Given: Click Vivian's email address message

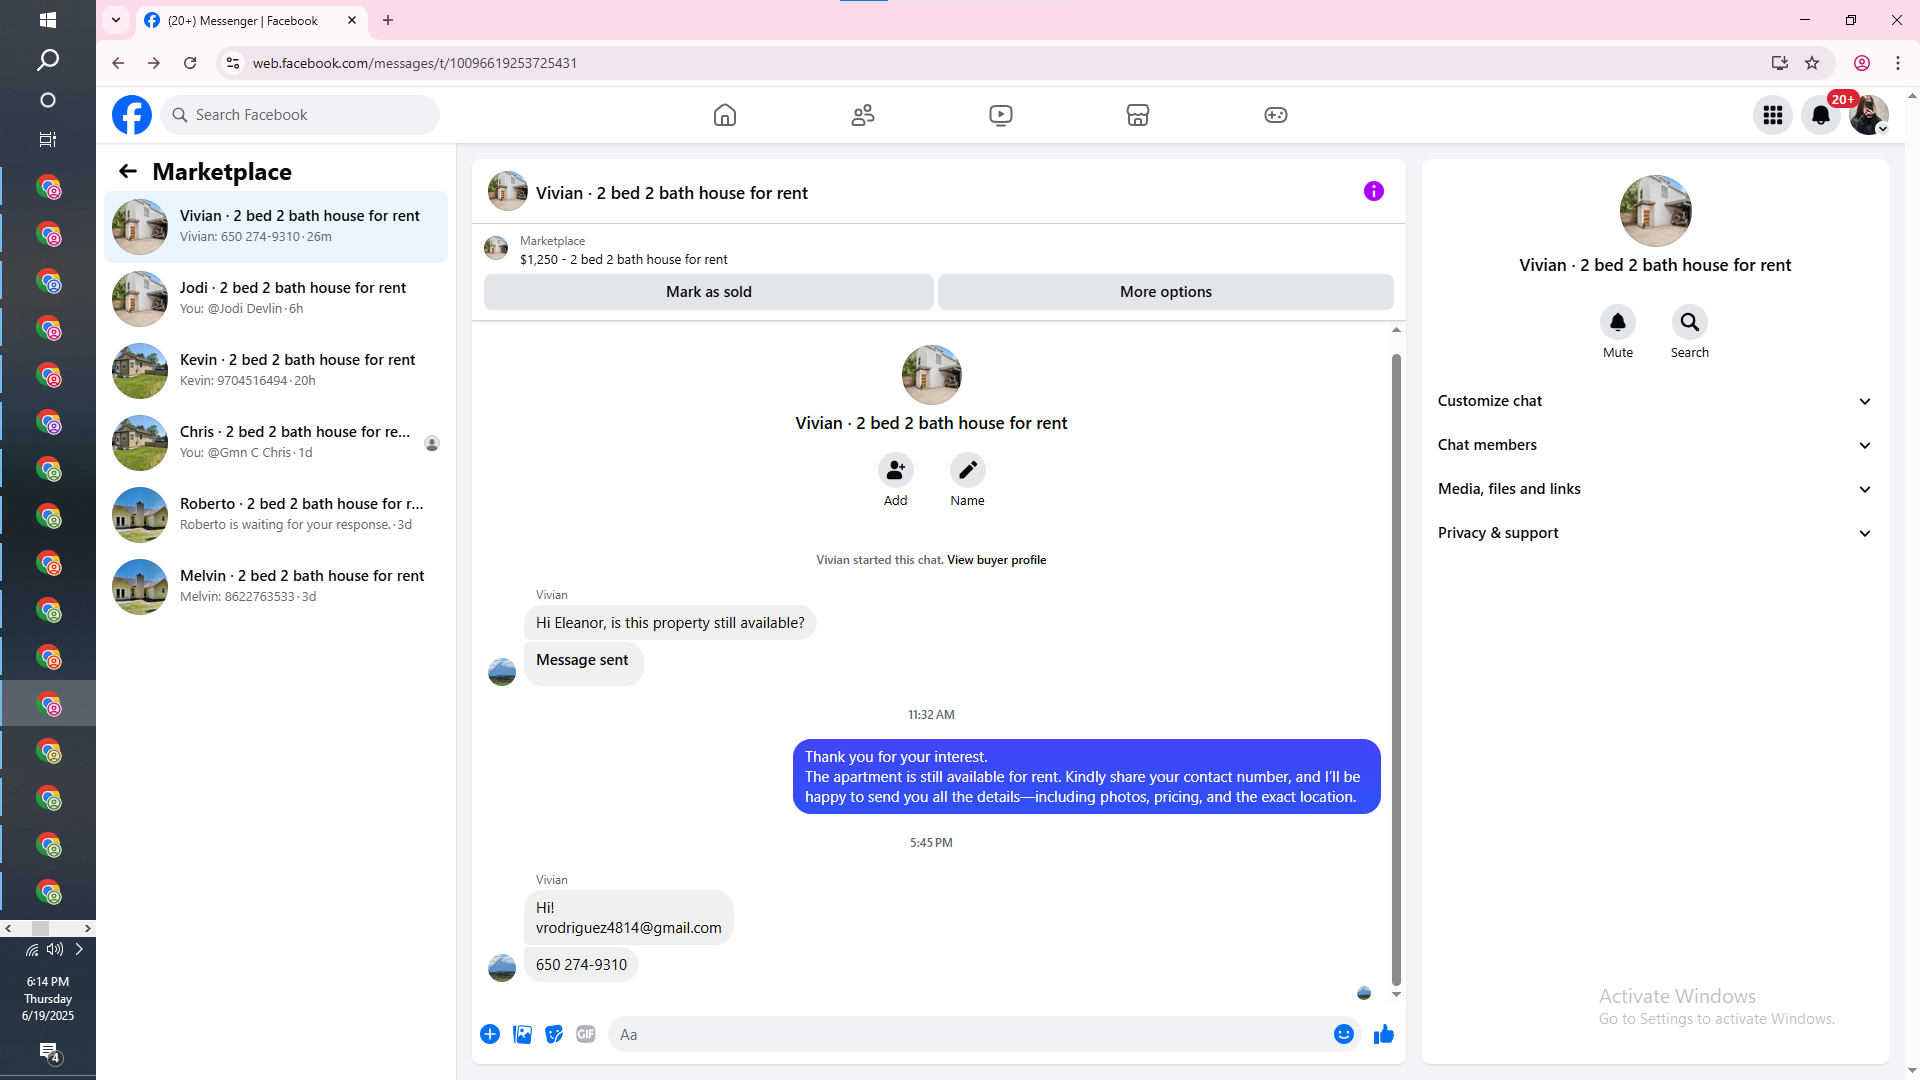Looking at the screenshot, I should tap(629, 928).
